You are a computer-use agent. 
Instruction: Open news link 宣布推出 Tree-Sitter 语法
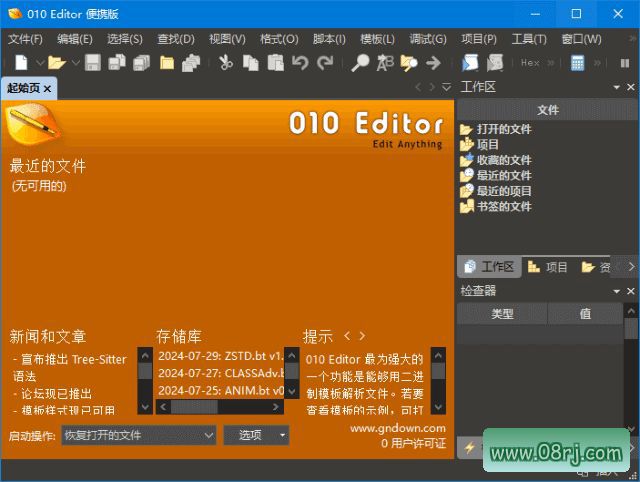click(70, 368)
